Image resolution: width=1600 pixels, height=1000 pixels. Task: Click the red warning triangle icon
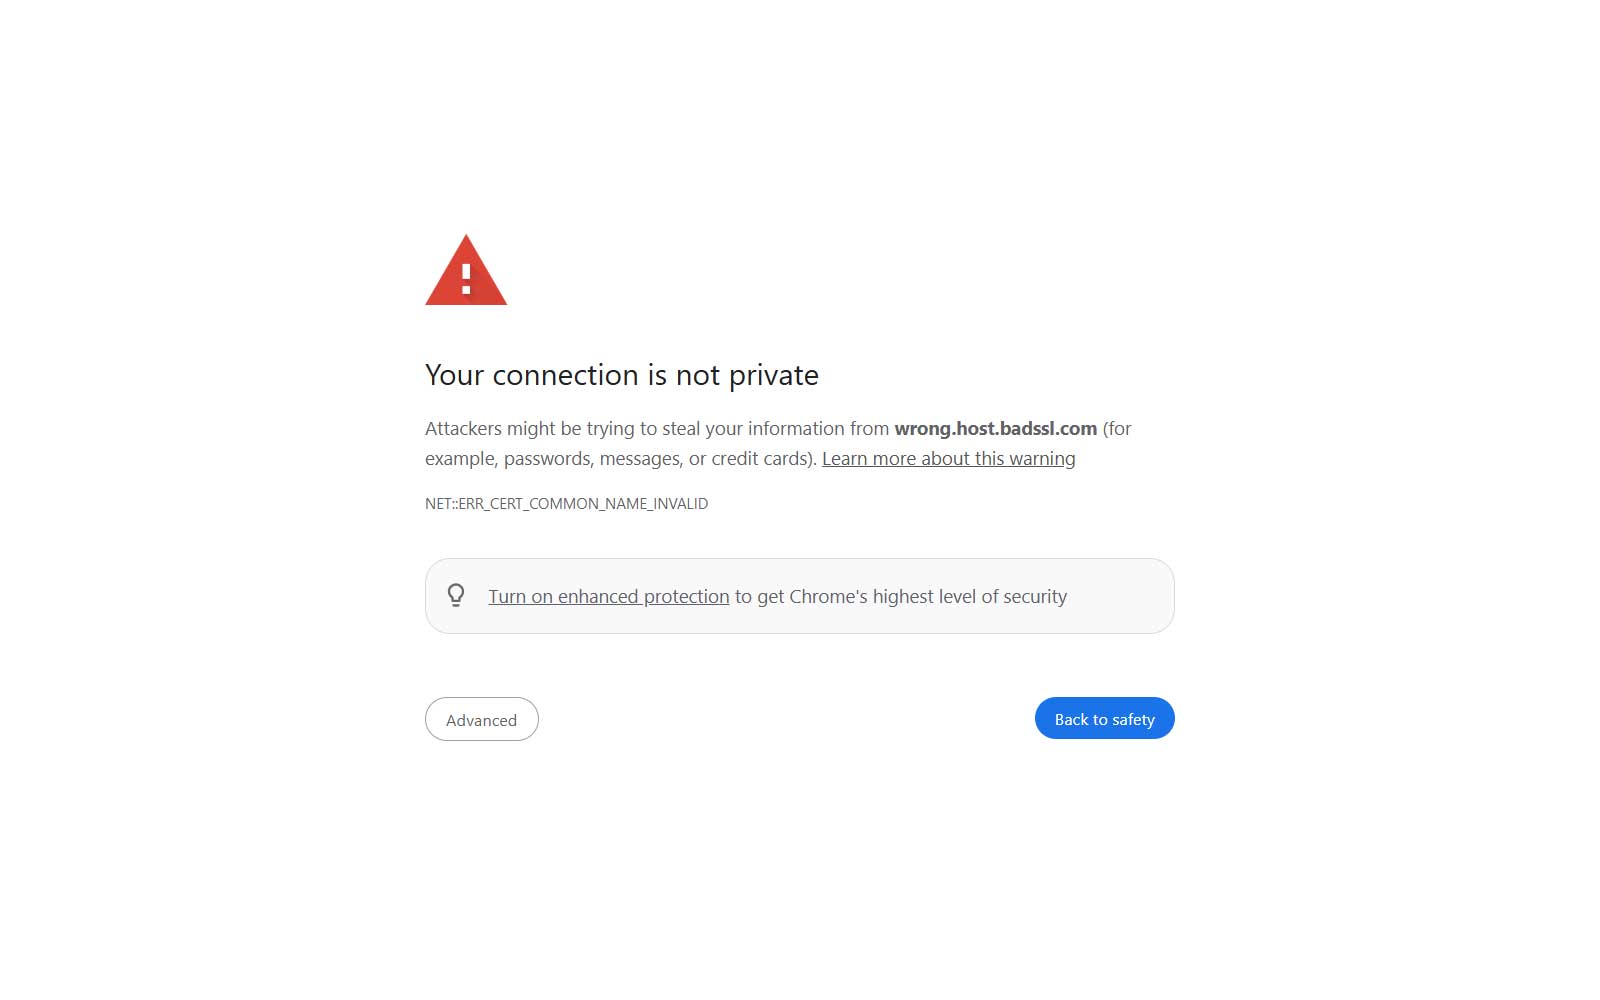[x=466, y=270]
